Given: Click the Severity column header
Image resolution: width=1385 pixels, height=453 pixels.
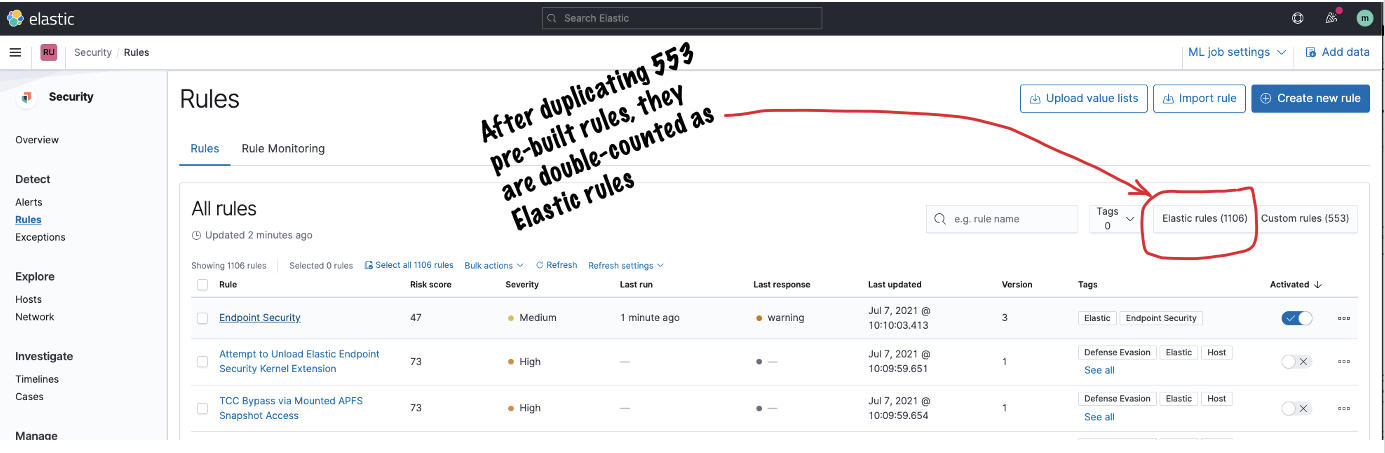Looking at the screenshot, I should pyautogui.click(x=522, y=285).
